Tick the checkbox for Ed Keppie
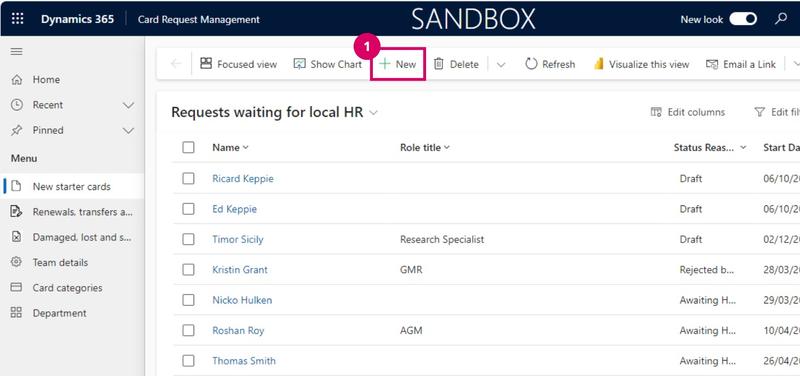The width and height of the screenshot is (800, 376). coord(188,209)
